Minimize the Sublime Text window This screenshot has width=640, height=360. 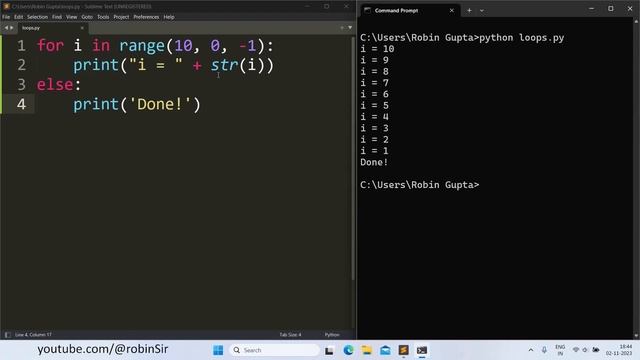pos(308,7)
